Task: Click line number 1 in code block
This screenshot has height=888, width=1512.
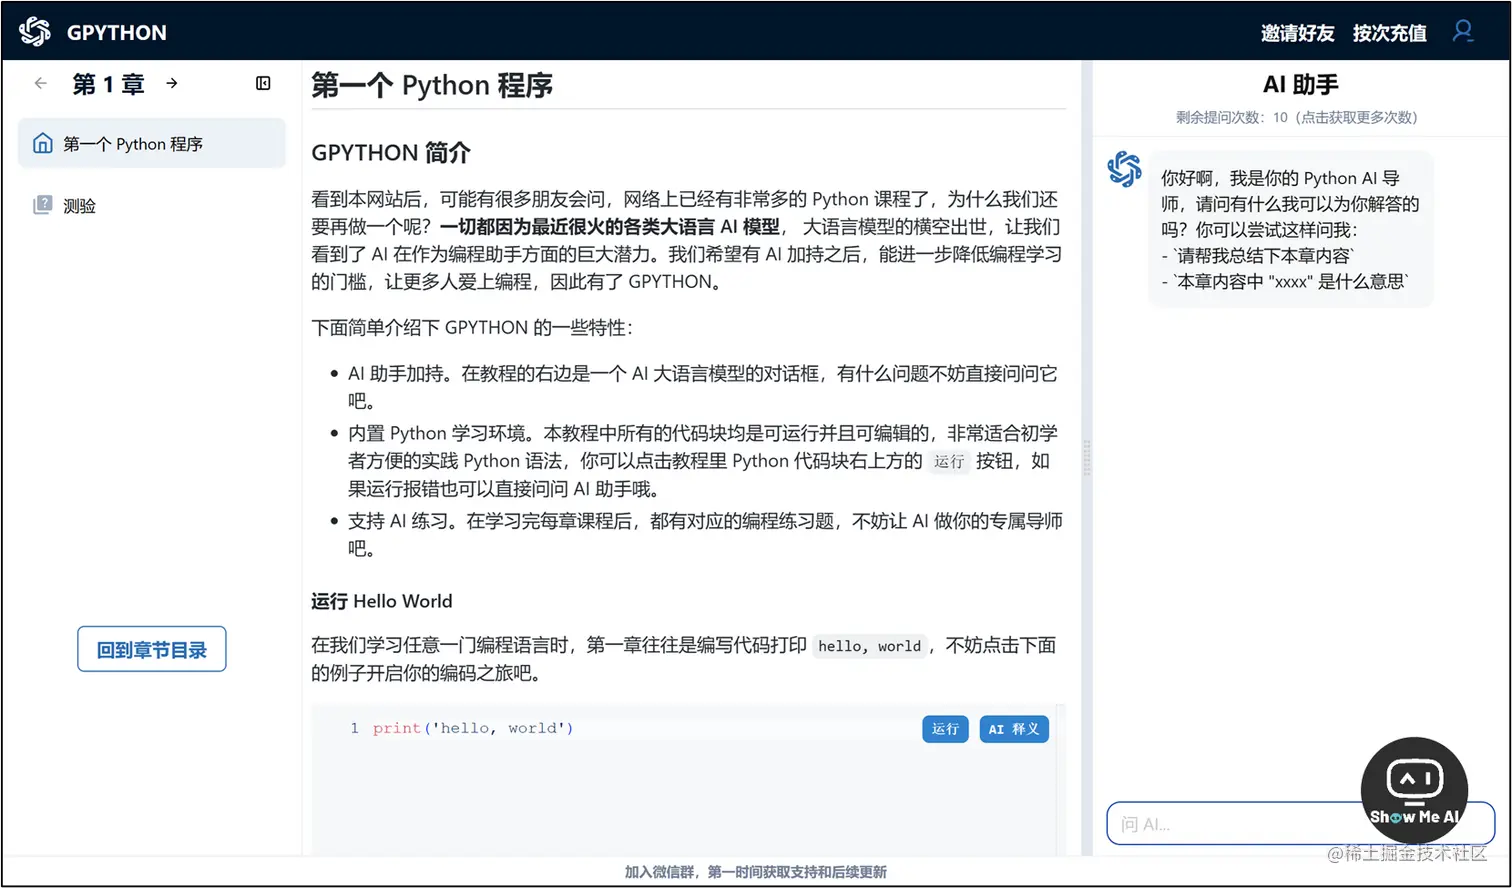Action: coord(354,728)
